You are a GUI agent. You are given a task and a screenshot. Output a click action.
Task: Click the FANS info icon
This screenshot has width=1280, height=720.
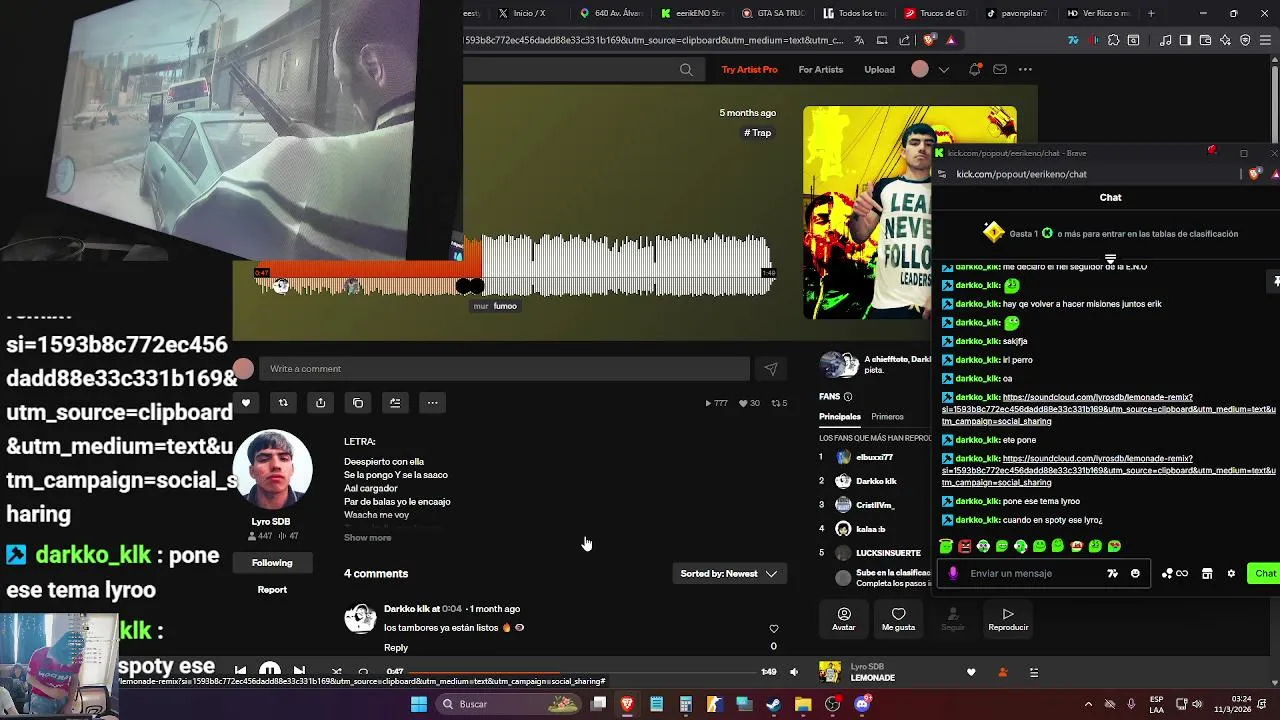[x=848, y=397]
